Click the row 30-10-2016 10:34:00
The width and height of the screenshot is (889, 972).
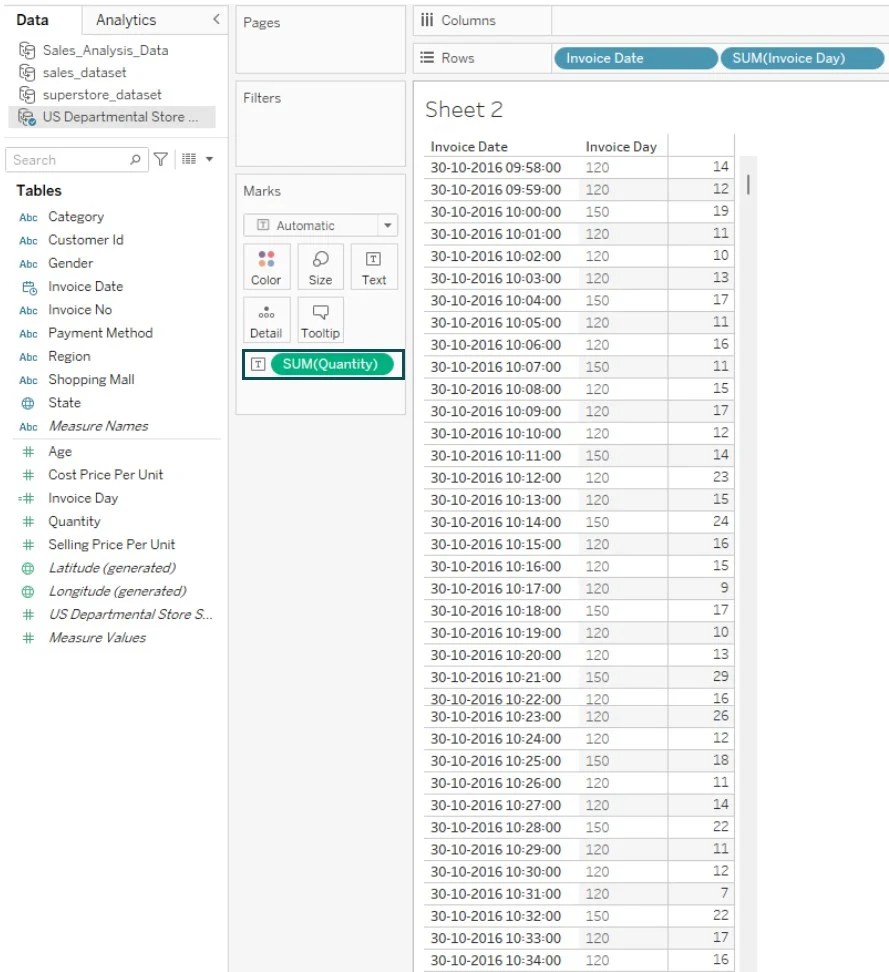pos(578,960)
